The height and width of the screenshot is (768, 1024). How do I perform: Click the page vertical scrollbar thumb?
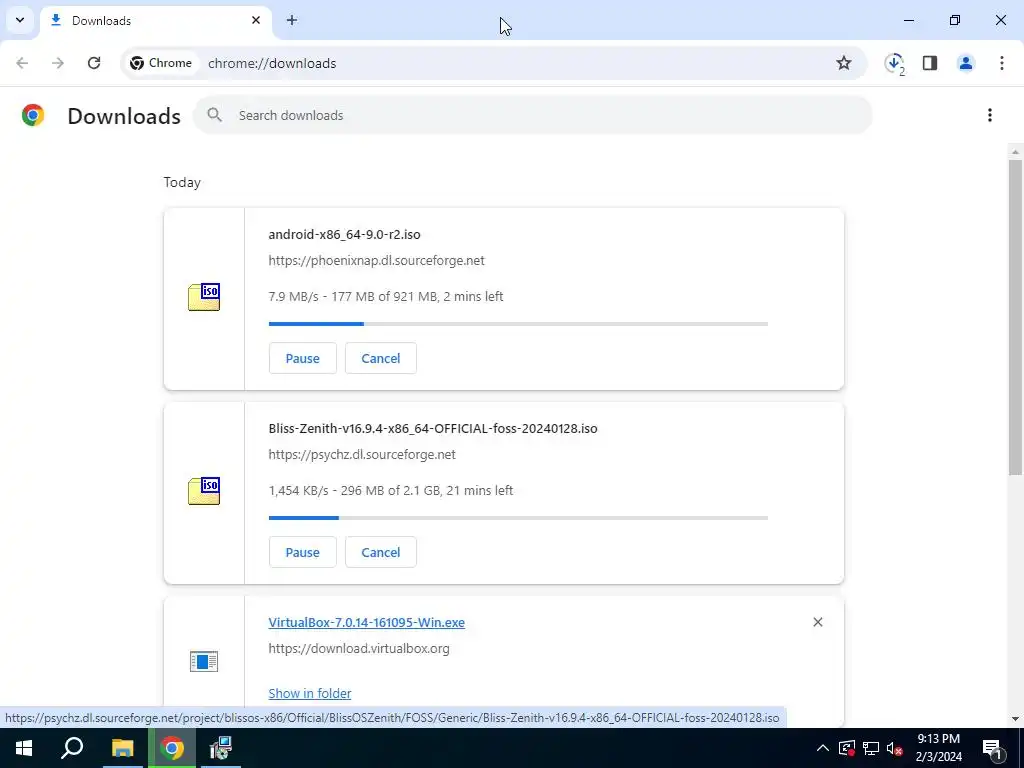(x=1015, y=317)
